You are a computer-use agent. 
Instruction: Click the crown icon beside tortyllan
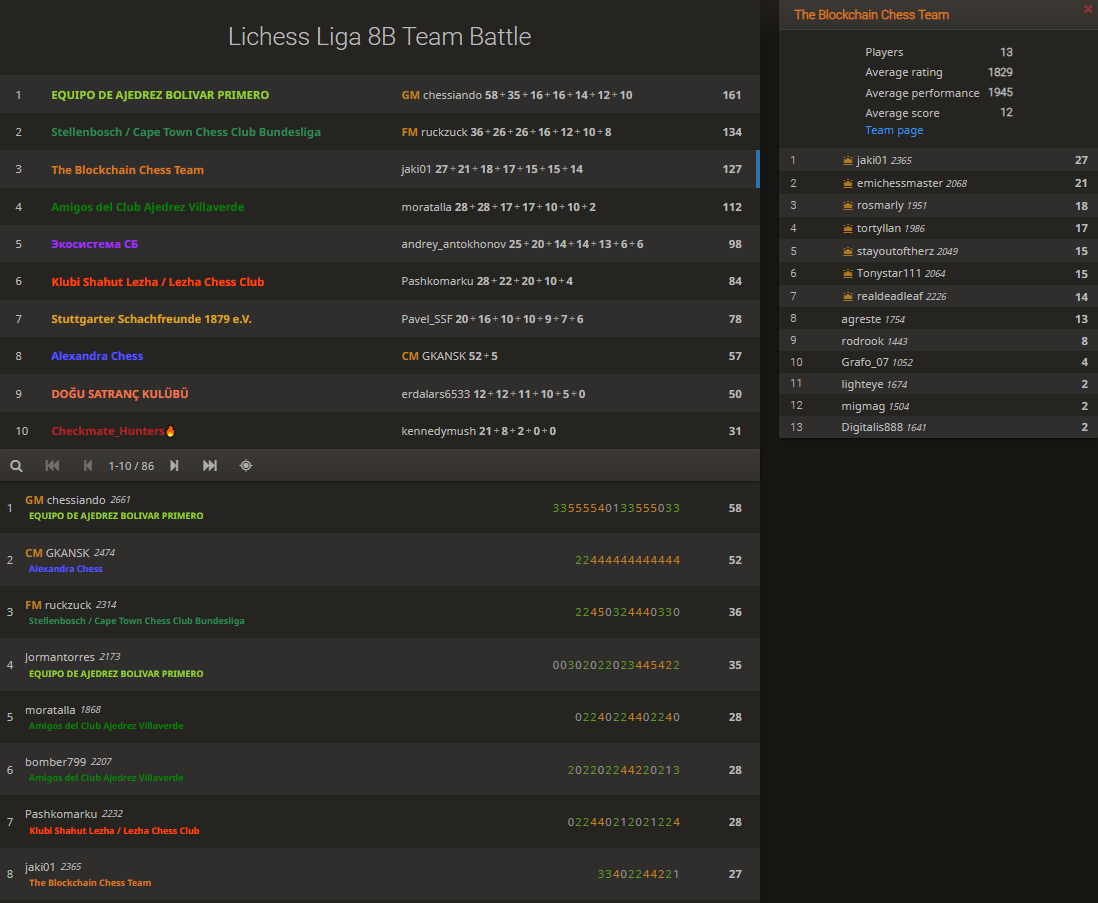point(847,228)
